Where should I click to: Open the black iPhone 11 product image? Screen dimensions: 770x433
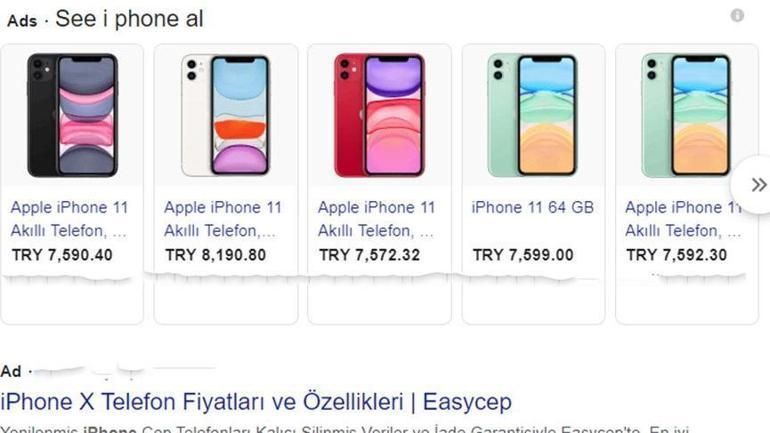[73, 115]
